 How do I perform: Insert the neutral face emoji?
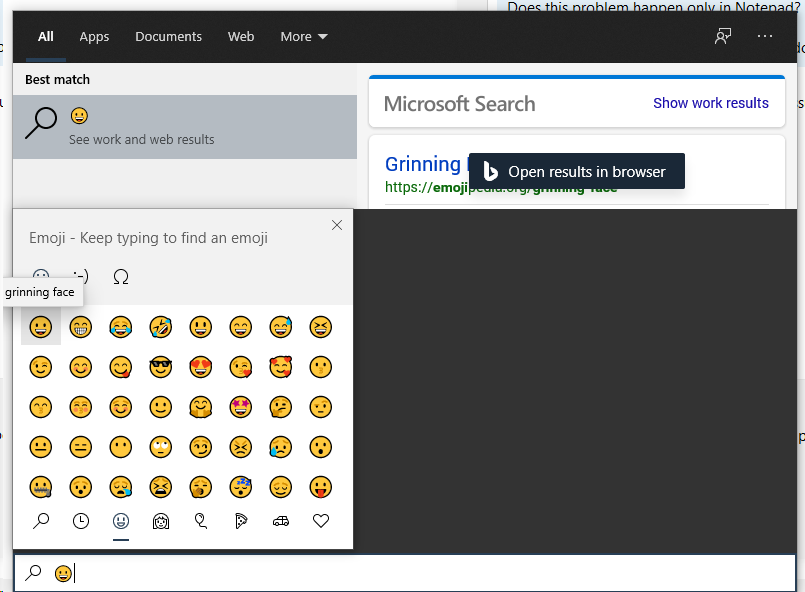[41, 447]
